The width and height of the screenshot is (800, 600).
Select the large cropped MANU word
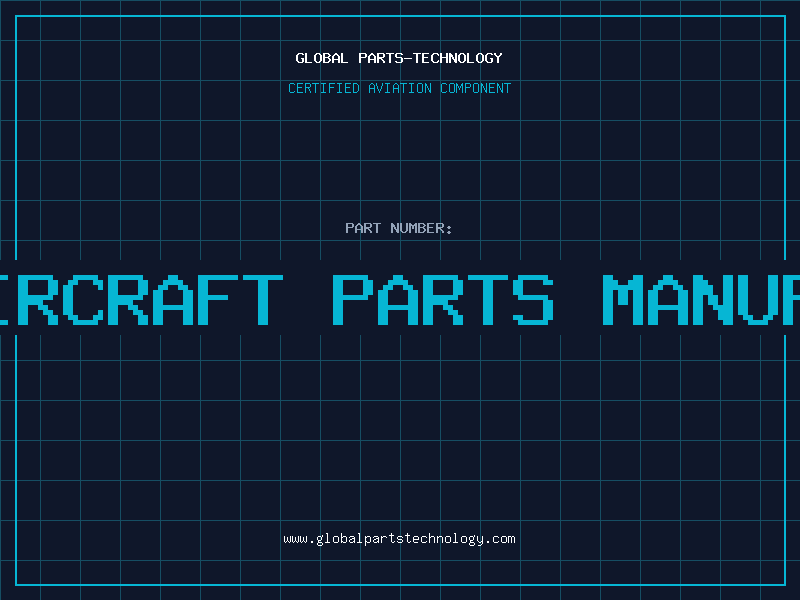pos(702,300)
